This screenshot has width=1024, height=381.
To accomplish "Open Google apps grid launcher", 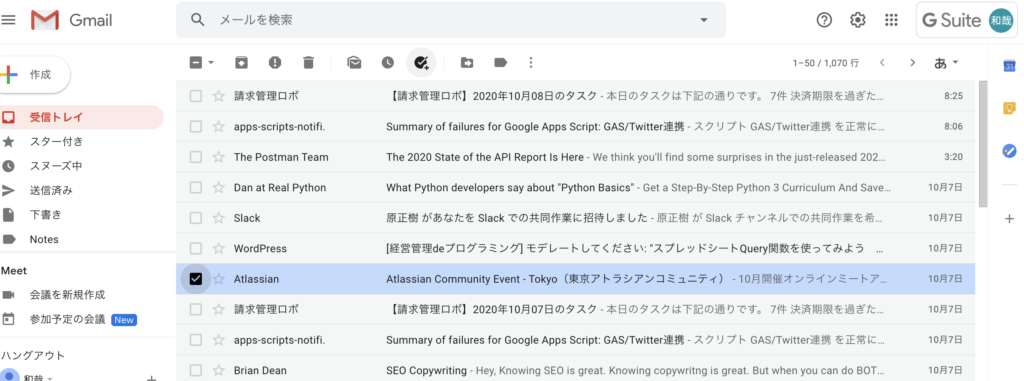I will [891, 20].
